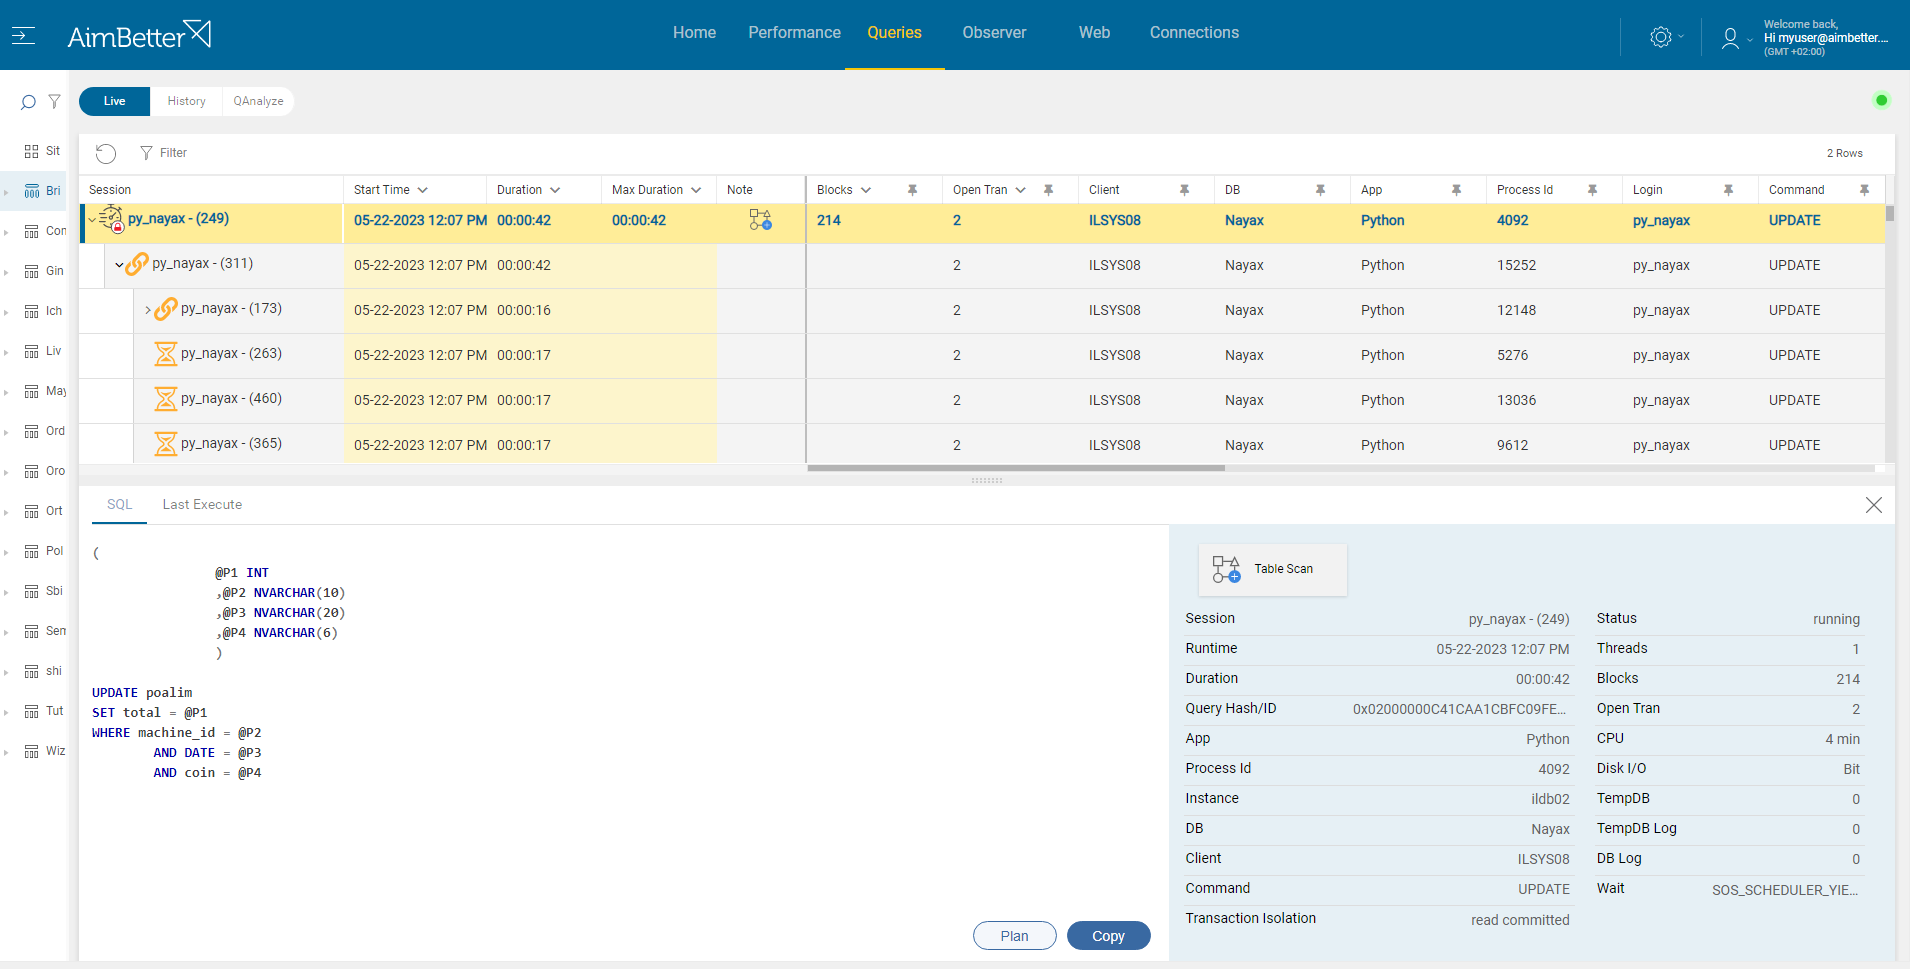This screenshot has width=1910, height=969.
Task: Click the sidebar search magnifier icon
Action: click(x=28, y=102)
